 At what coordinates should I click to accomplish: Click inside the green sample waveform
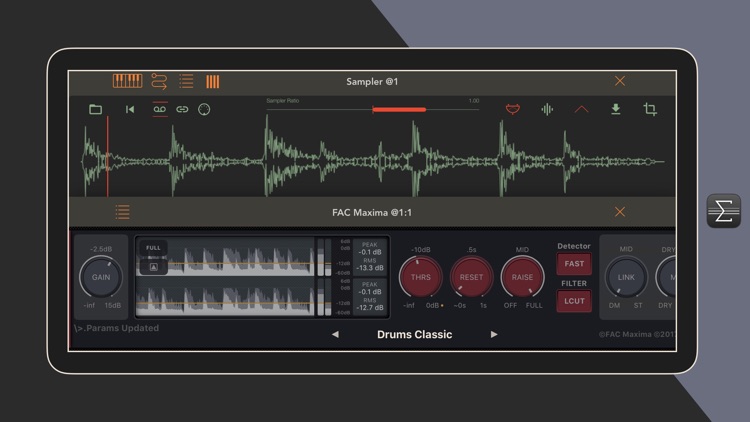pyautogui.click(x=373, y=161)
